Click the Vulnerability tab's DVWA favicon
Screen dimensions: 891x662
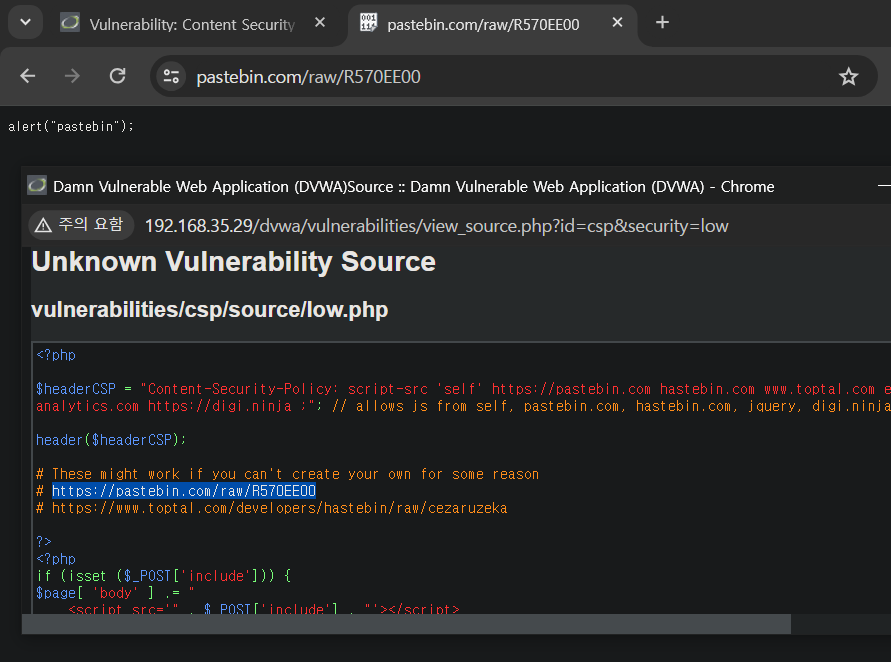coord(70,23)
